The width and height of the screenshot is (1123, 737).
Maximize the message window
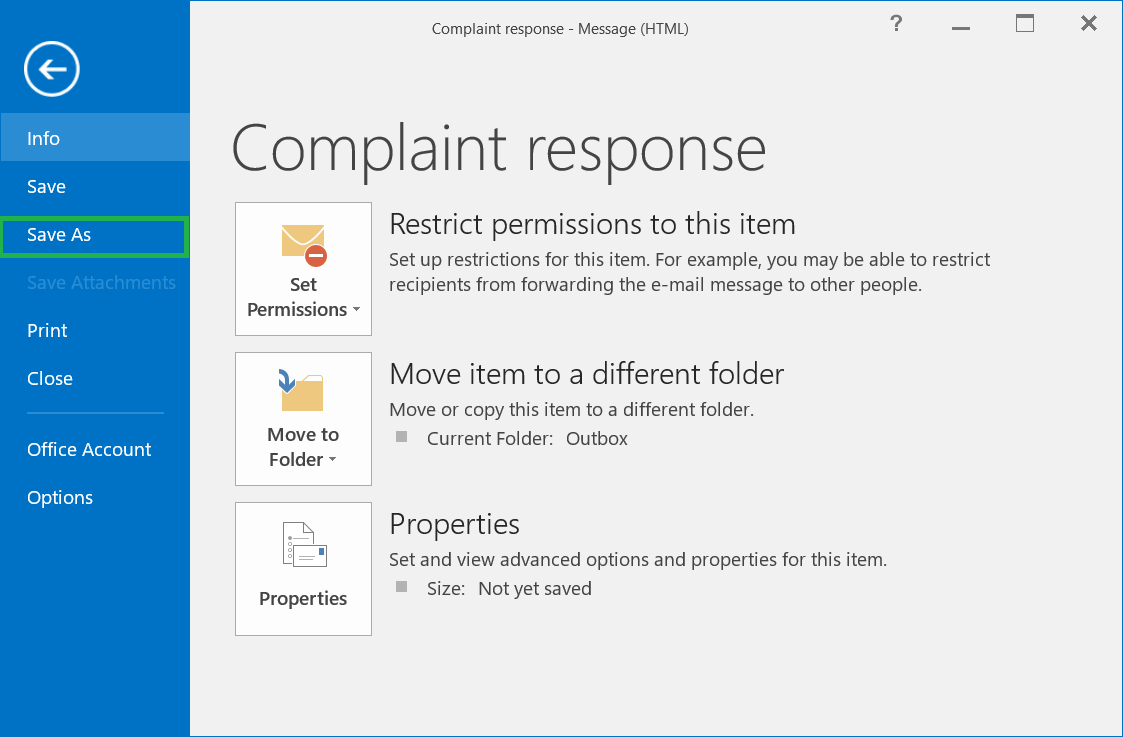pos(1025,24)
